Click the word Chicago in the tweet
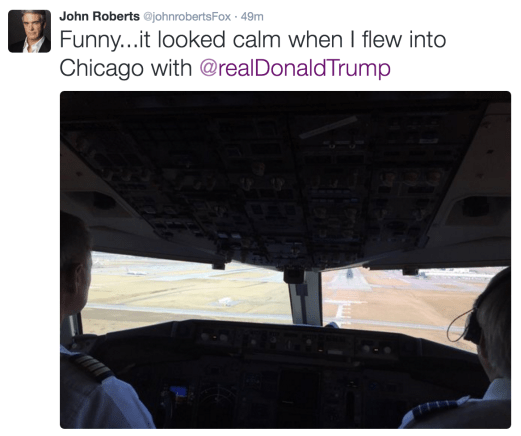521x436 pixels. (x=101, y=68)
